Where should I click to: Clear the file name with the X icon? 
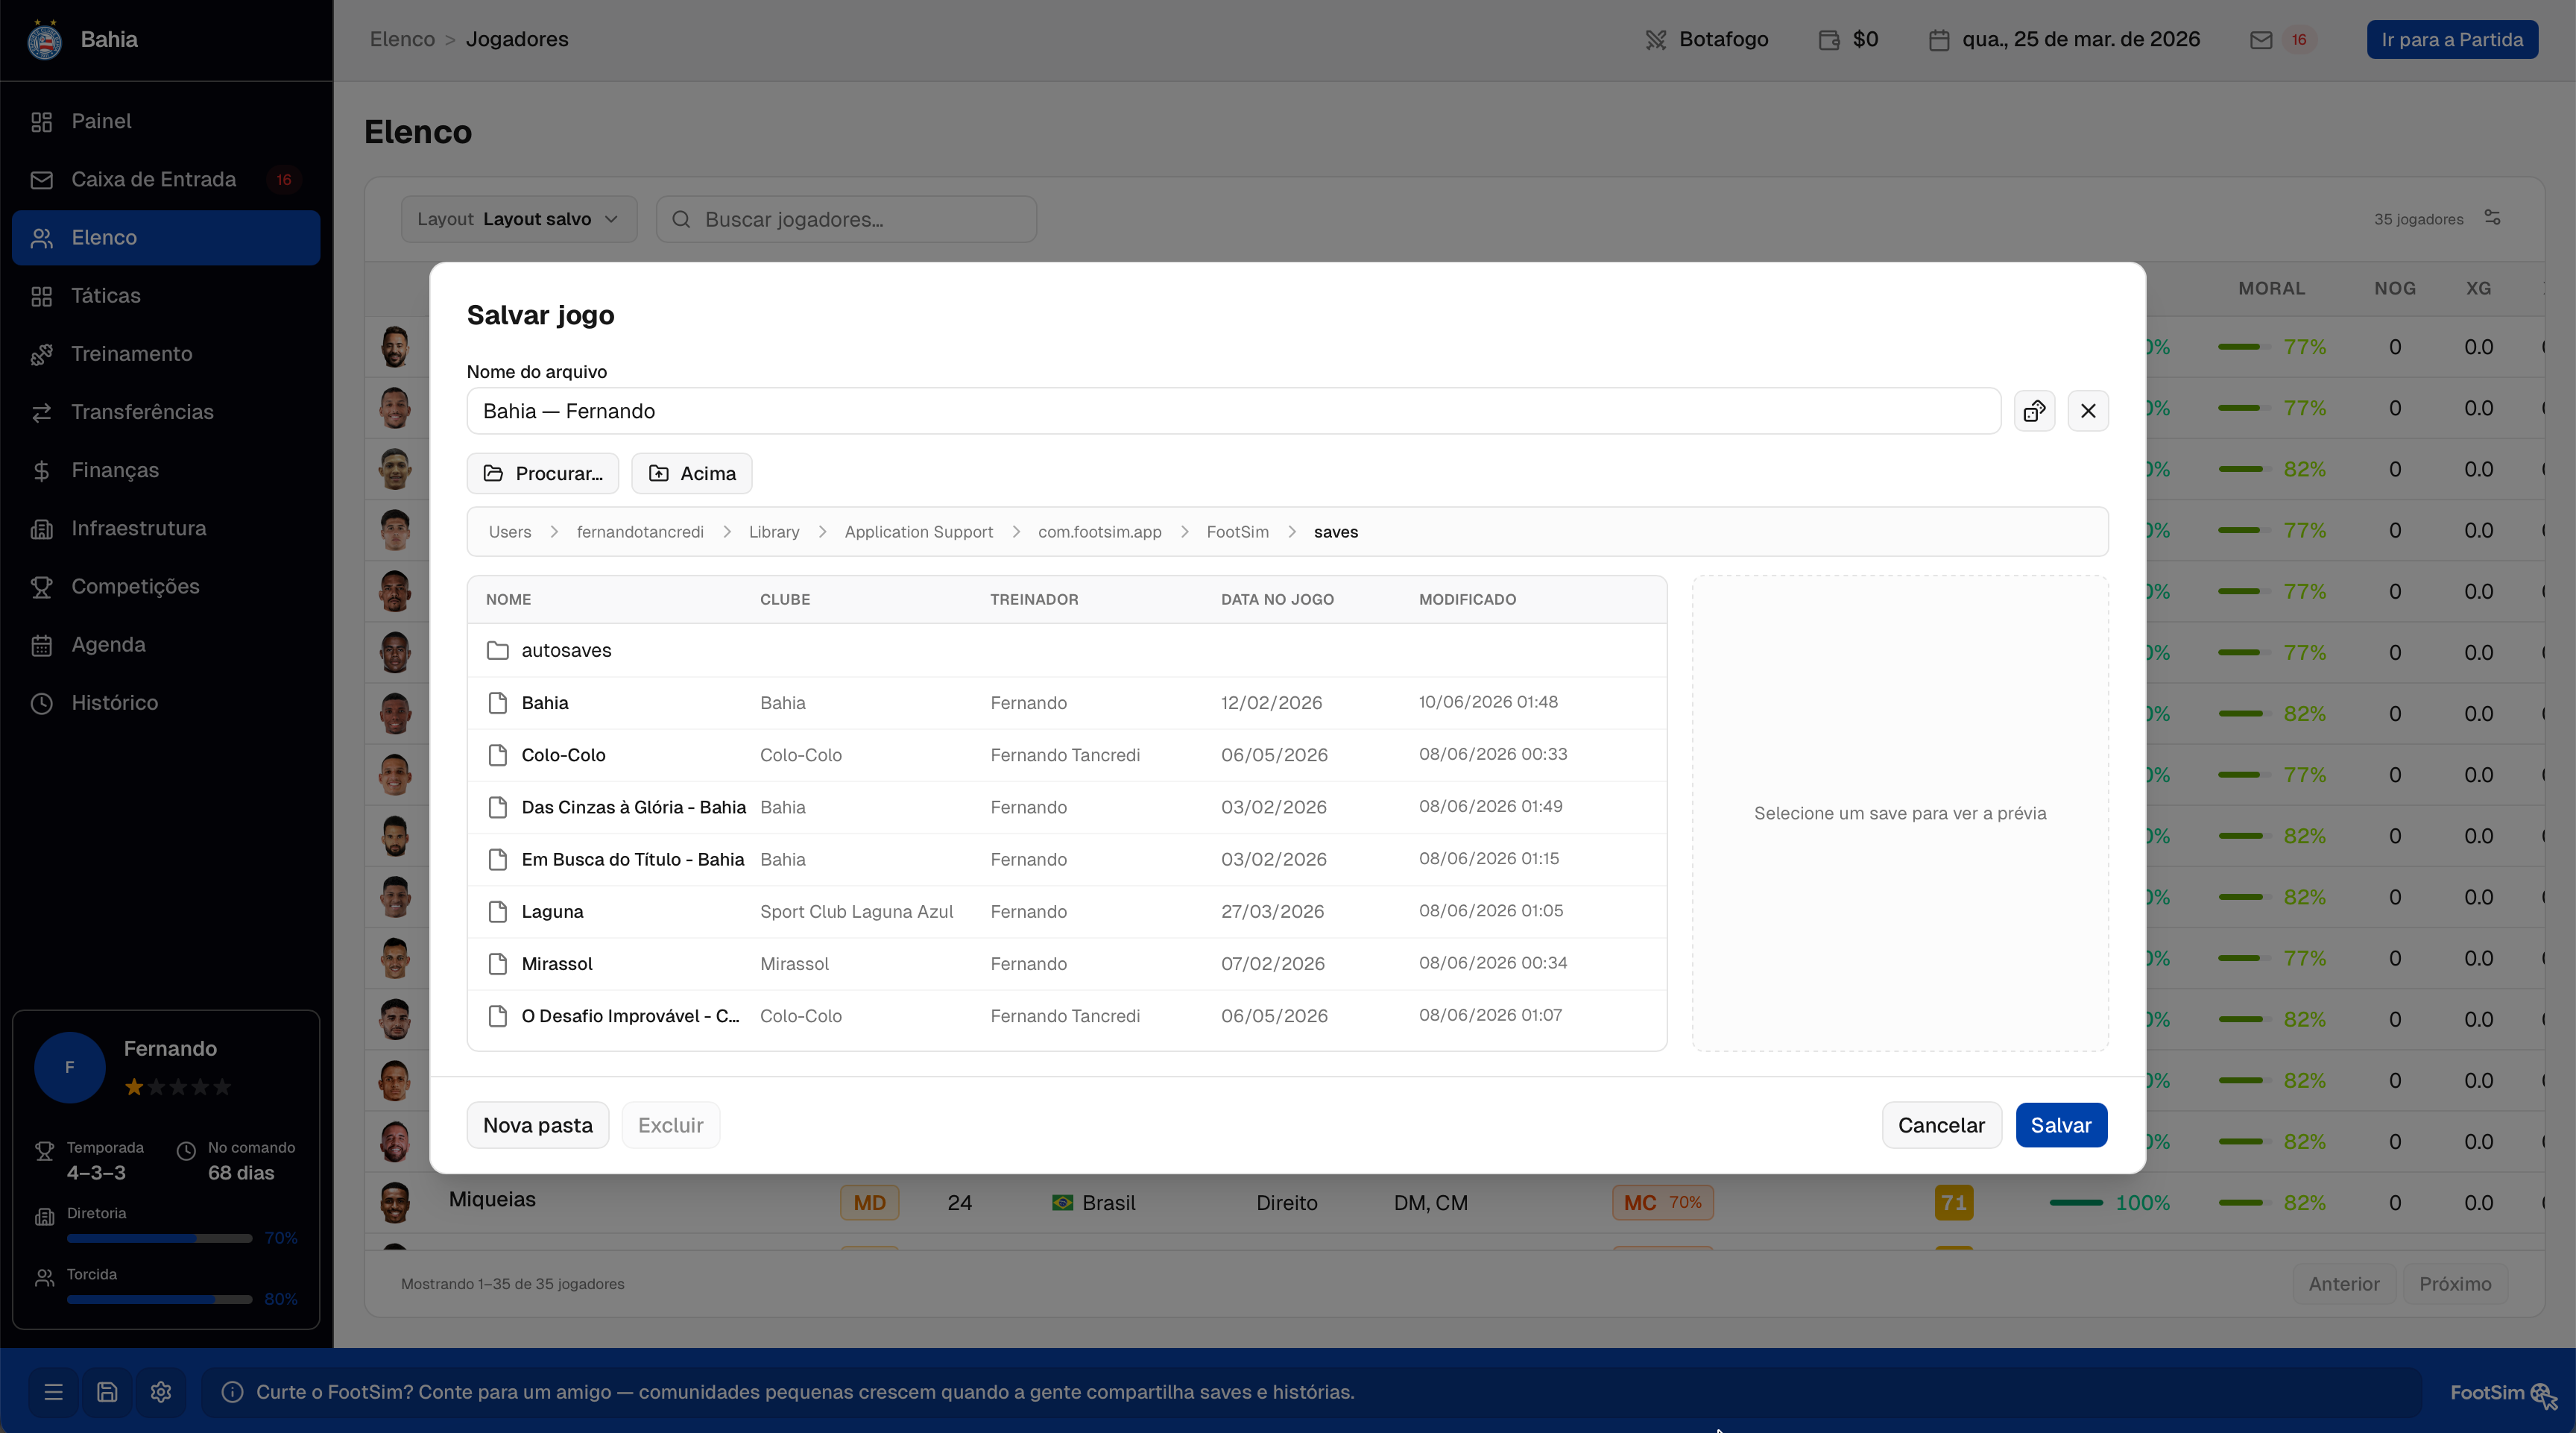click(2088, 411)
